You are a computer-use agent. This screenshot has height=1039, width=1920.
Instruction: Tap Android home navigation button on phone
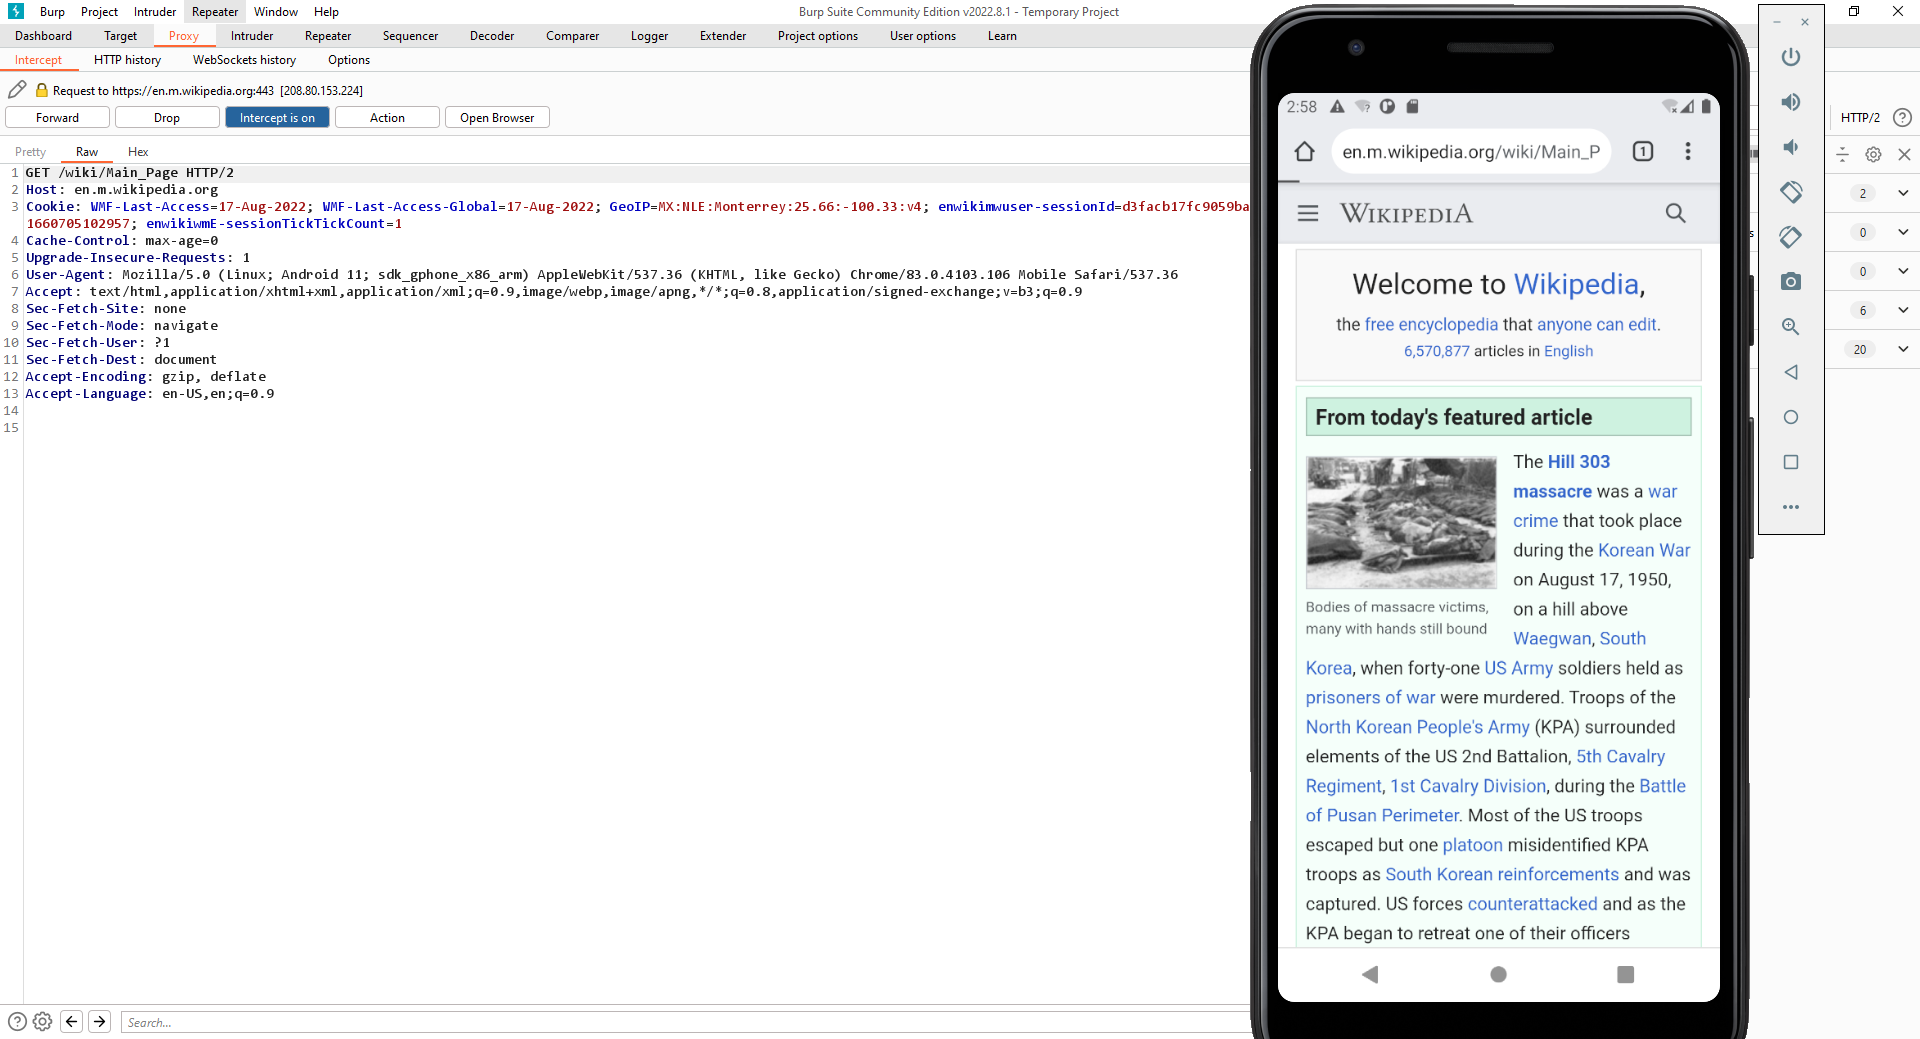click(1498, 974)
